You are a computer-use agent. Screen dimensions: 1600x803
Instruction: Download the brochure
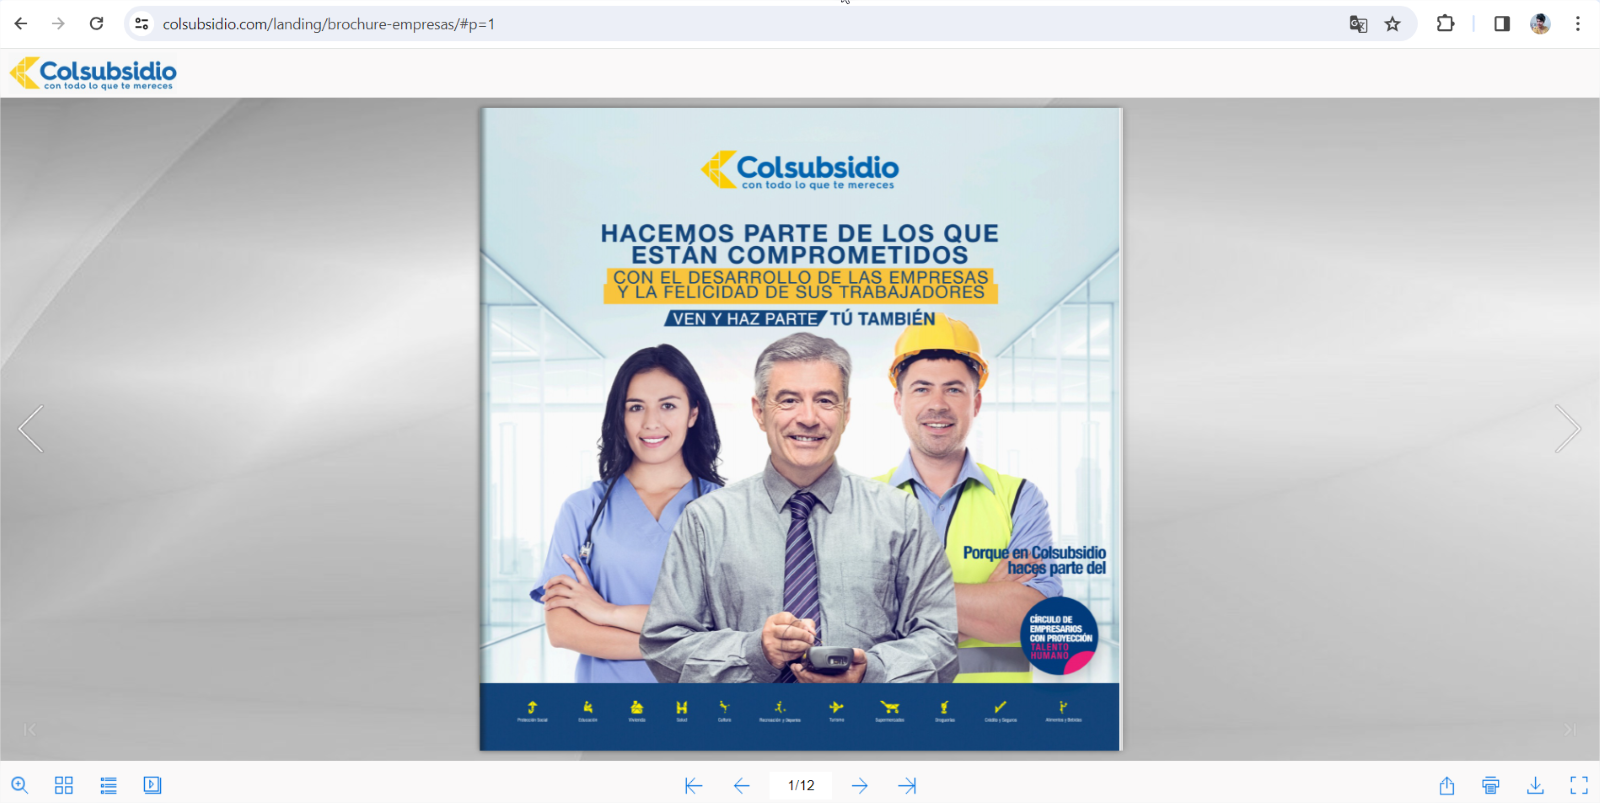(1535, 785)
